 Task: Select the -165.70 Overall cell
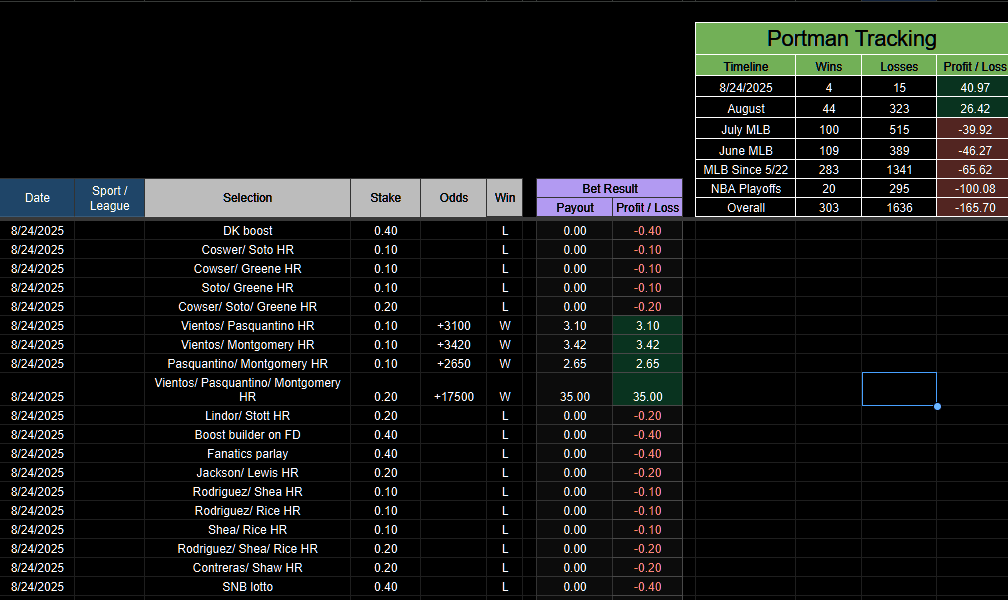(973, 208)
